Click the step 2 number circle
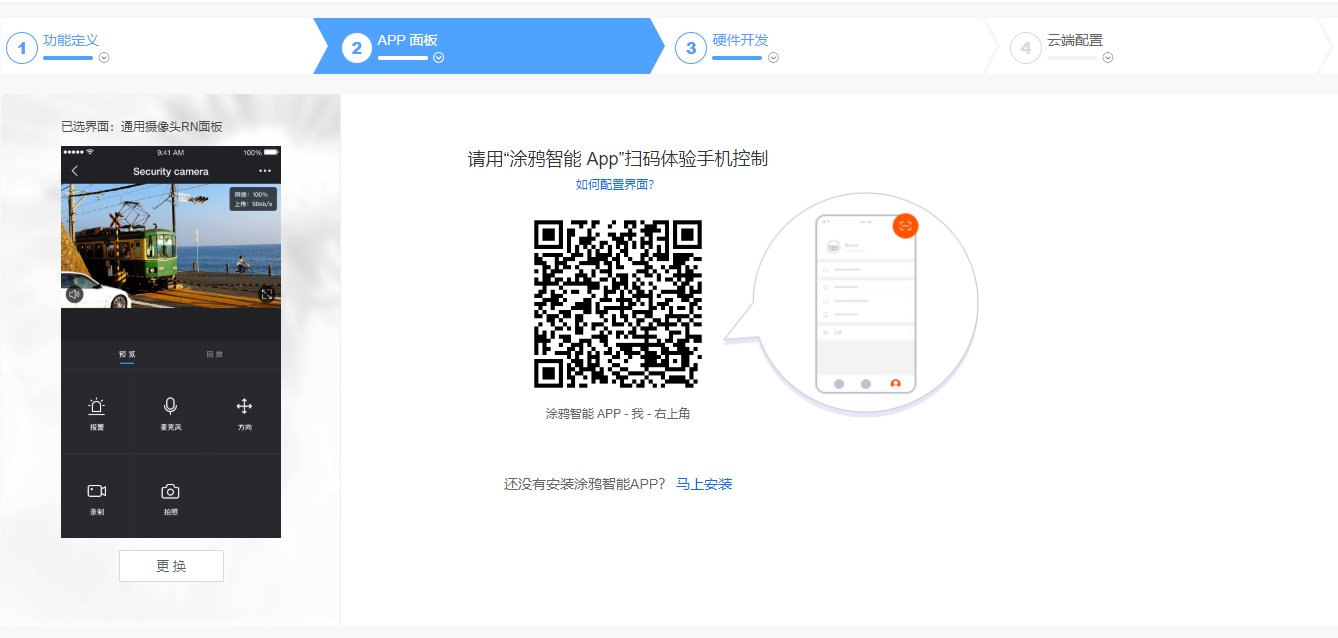The height and width of the screenshot is (638, 1338). (357, 47)
